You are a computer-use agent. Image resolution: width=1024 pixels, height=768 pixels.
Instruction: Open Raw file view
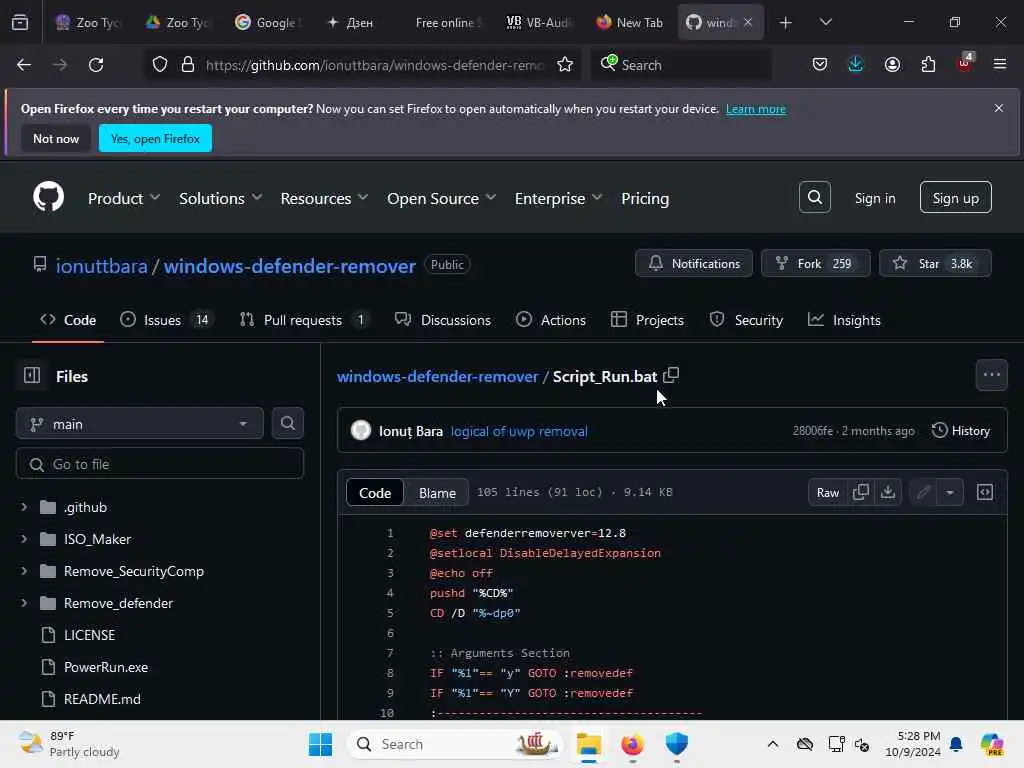point(827,492)
